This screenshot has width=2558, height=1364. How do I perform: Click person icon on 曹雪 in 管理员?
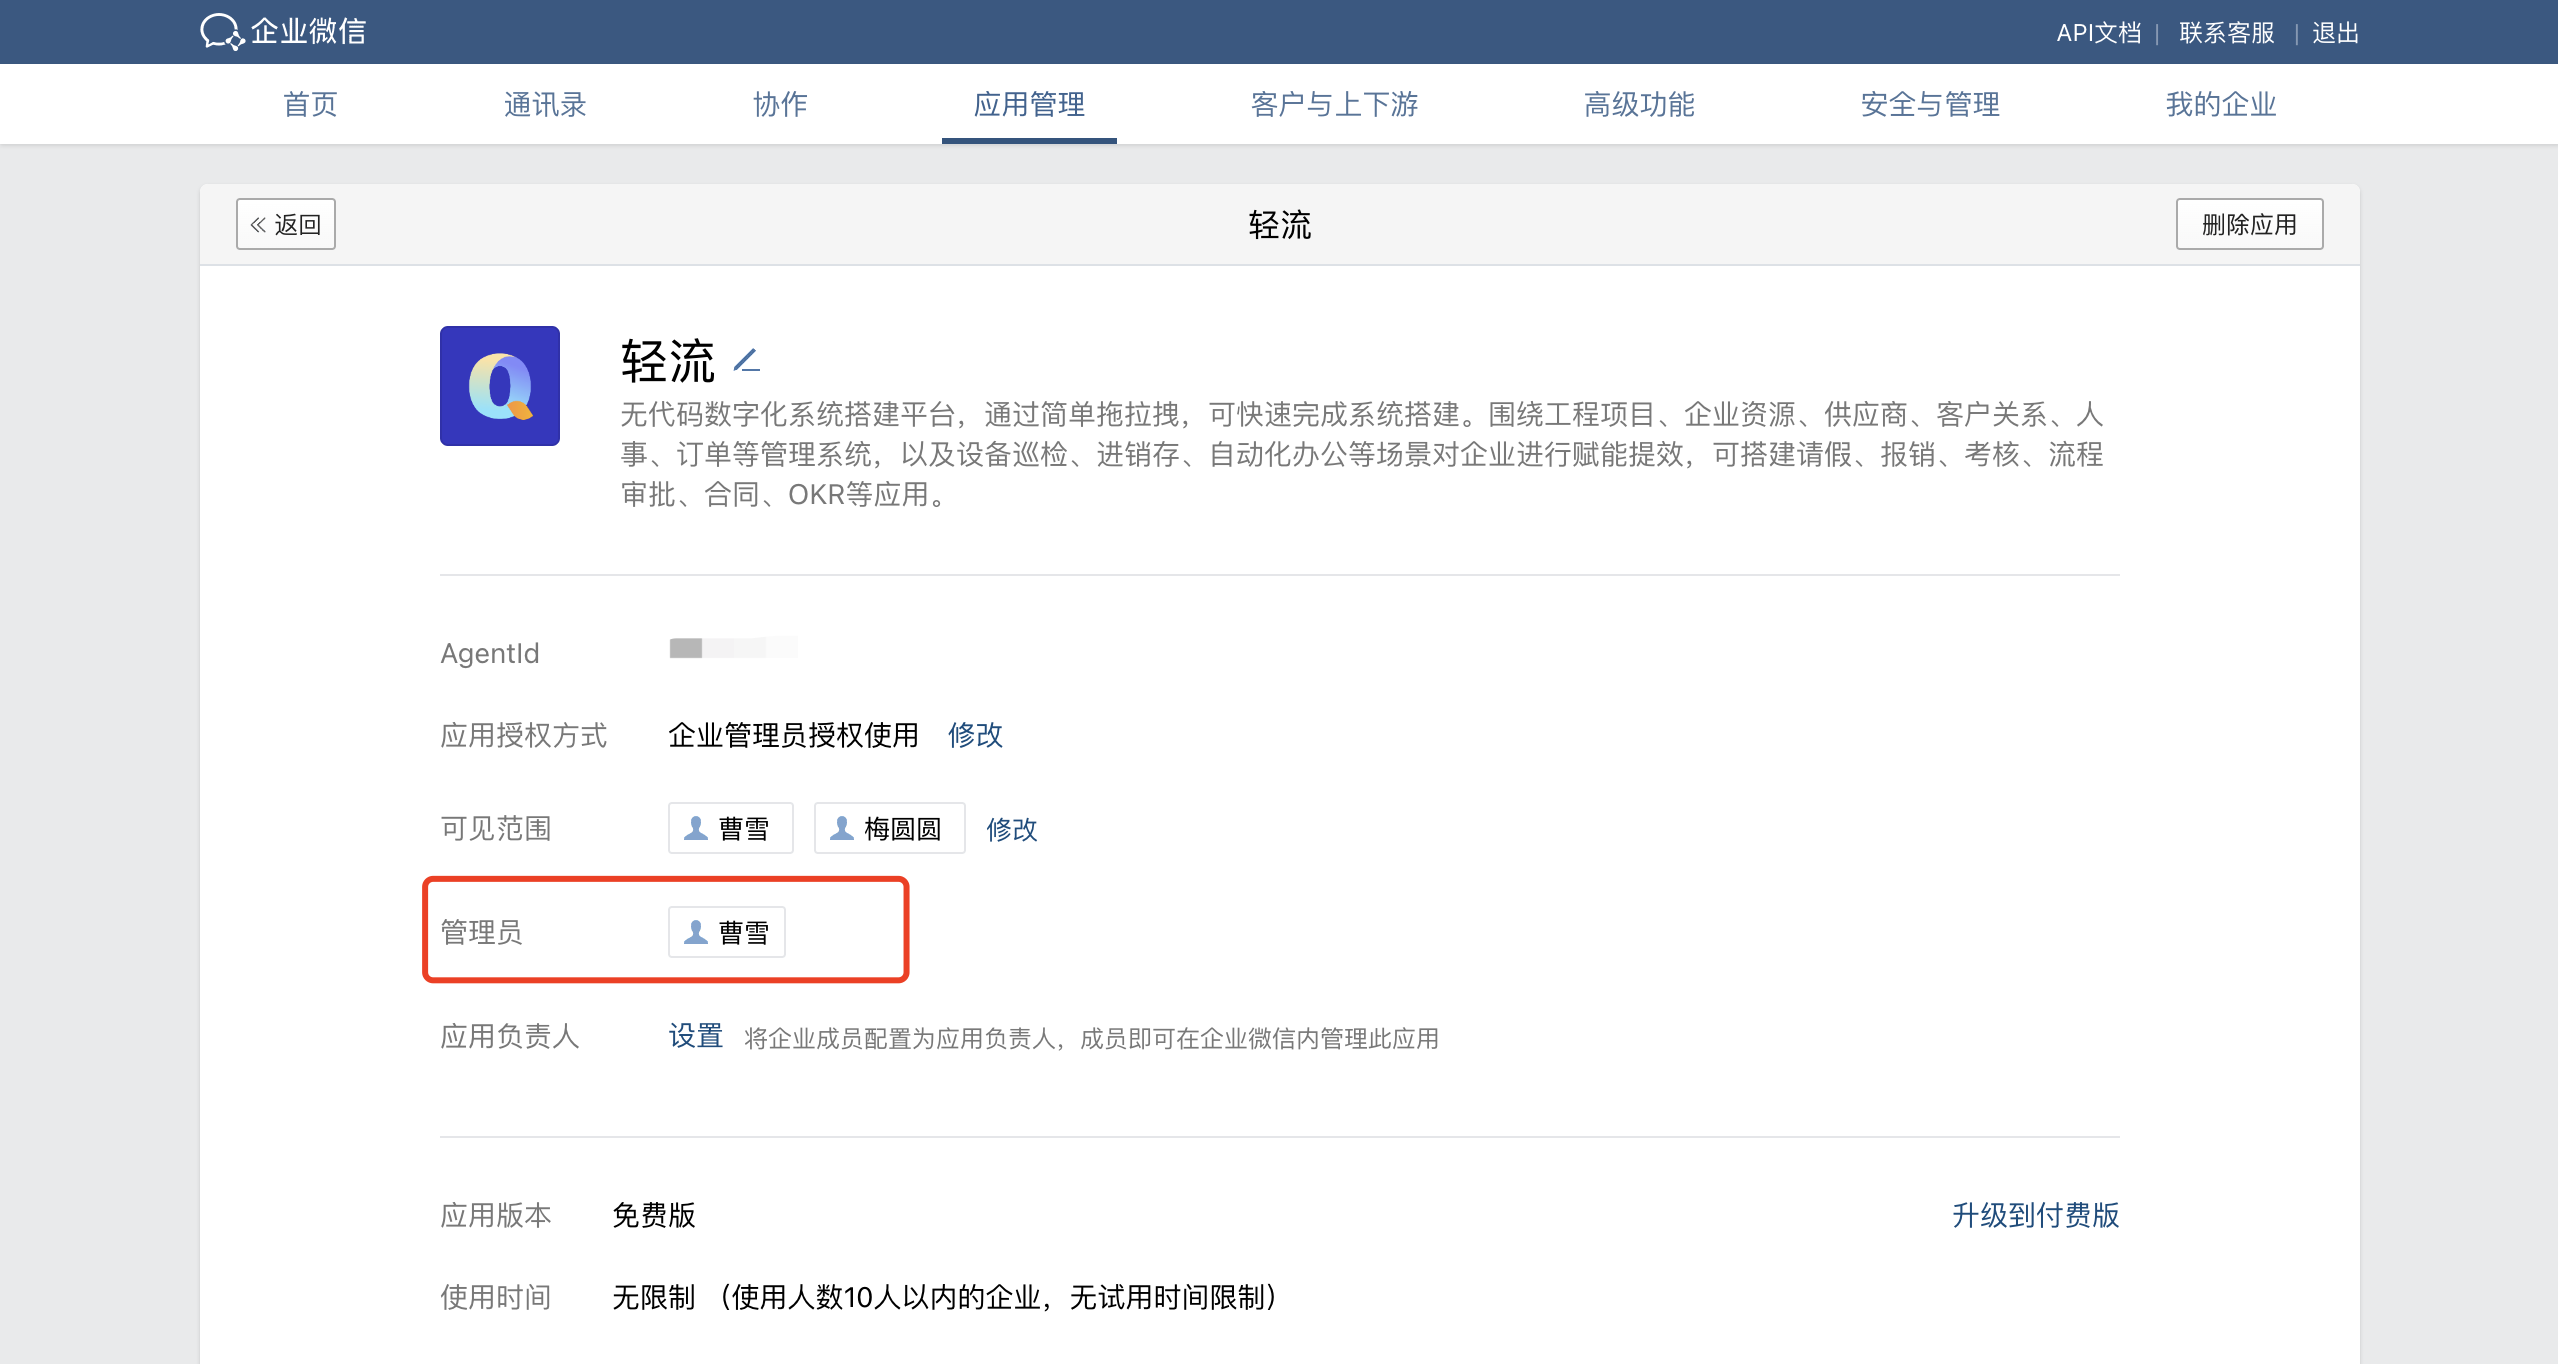click(x=696, y=932)
